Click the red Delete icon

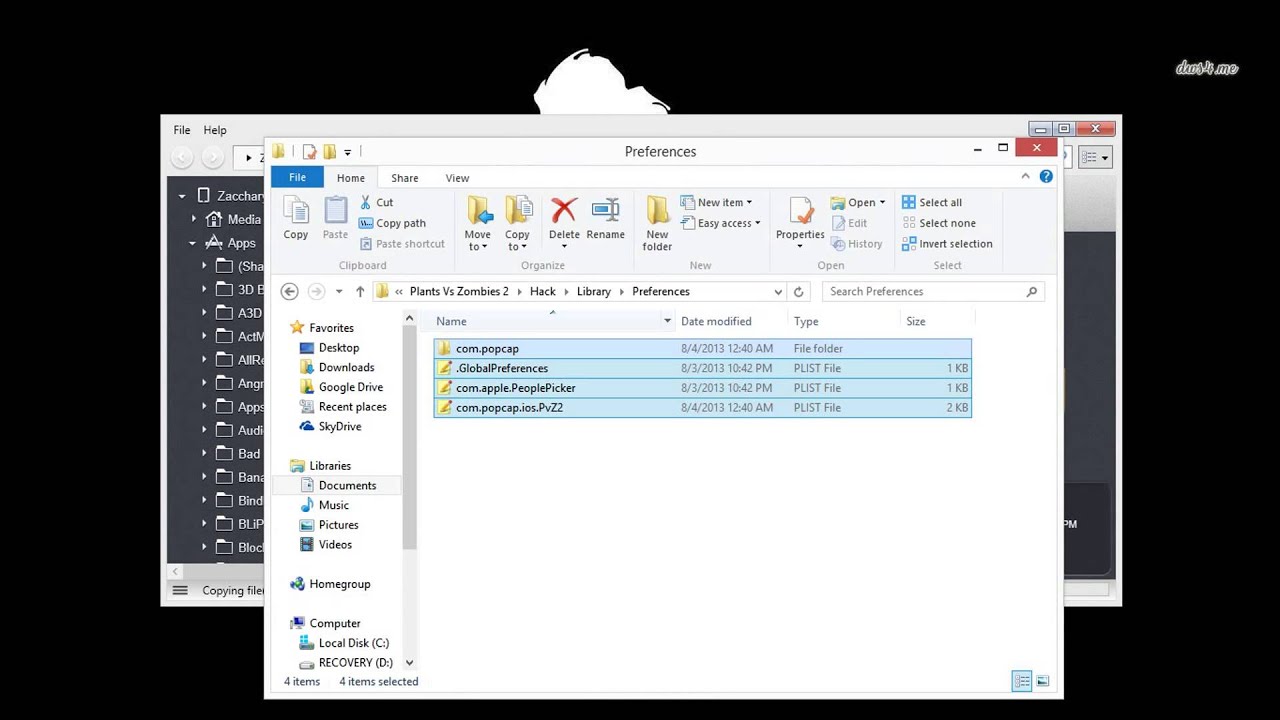click(564, 210)
